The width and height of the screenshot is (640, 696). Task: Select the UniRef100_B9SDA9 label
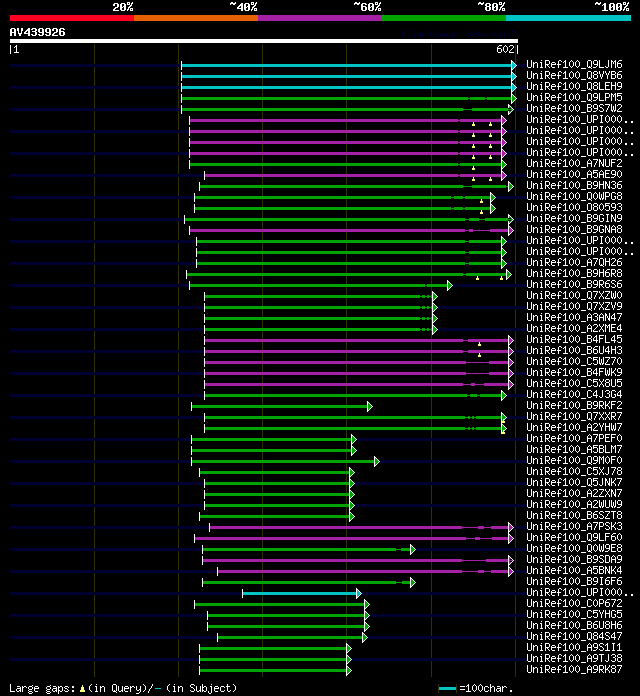tap(574, 559)
